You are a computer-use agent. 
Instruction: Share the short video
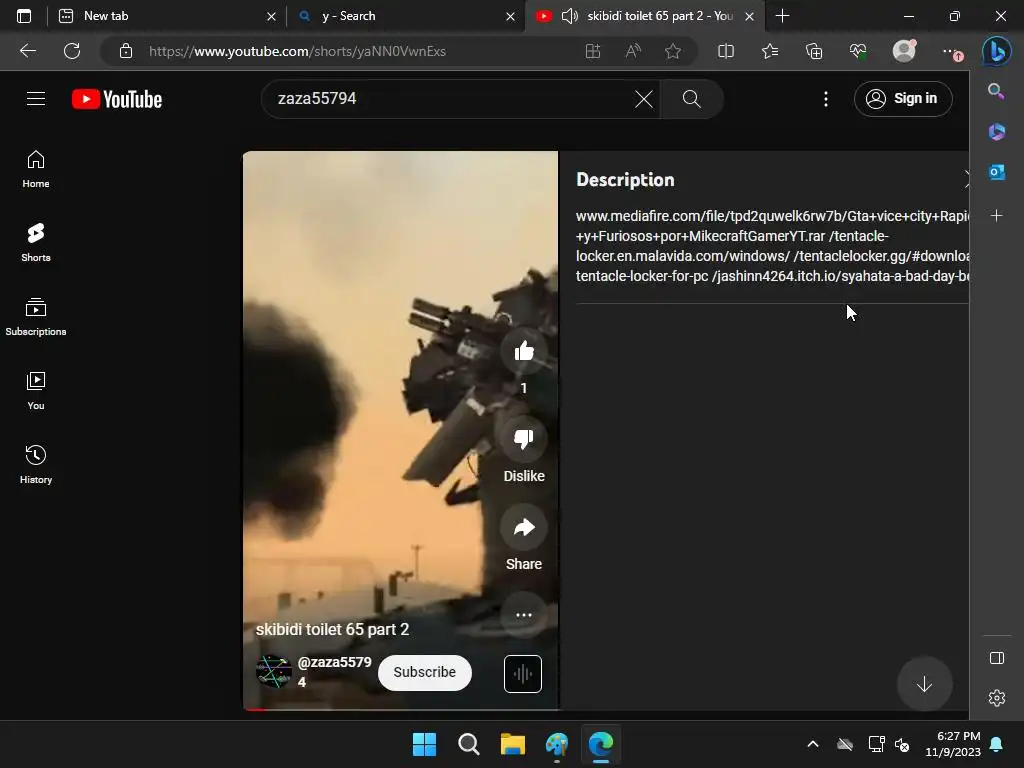click(524, 527)
